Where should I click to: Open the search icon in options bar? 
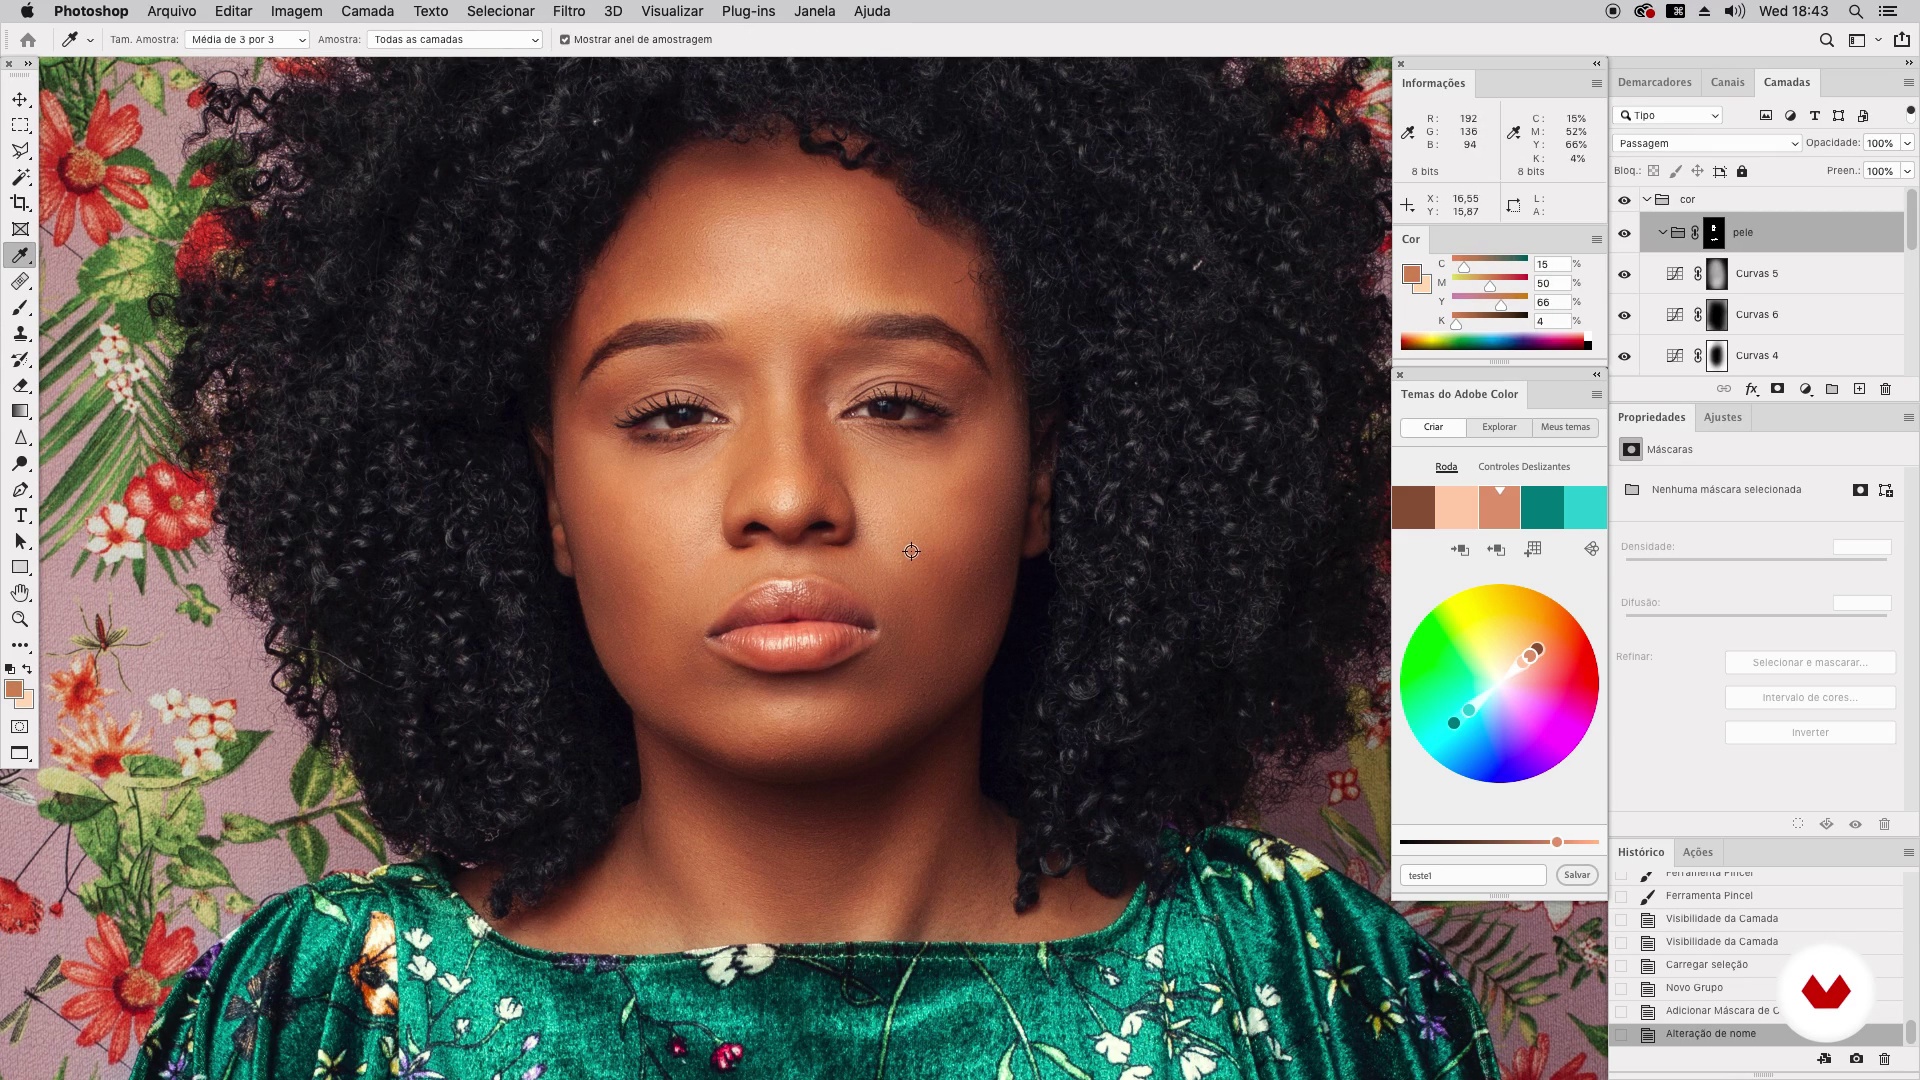1826,40
